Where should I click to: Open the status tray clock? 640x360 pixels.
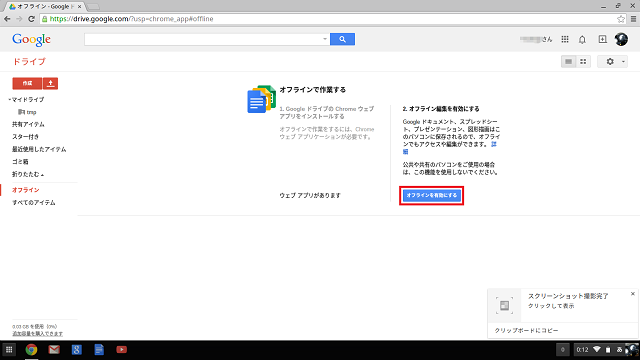tap(582, 350)
